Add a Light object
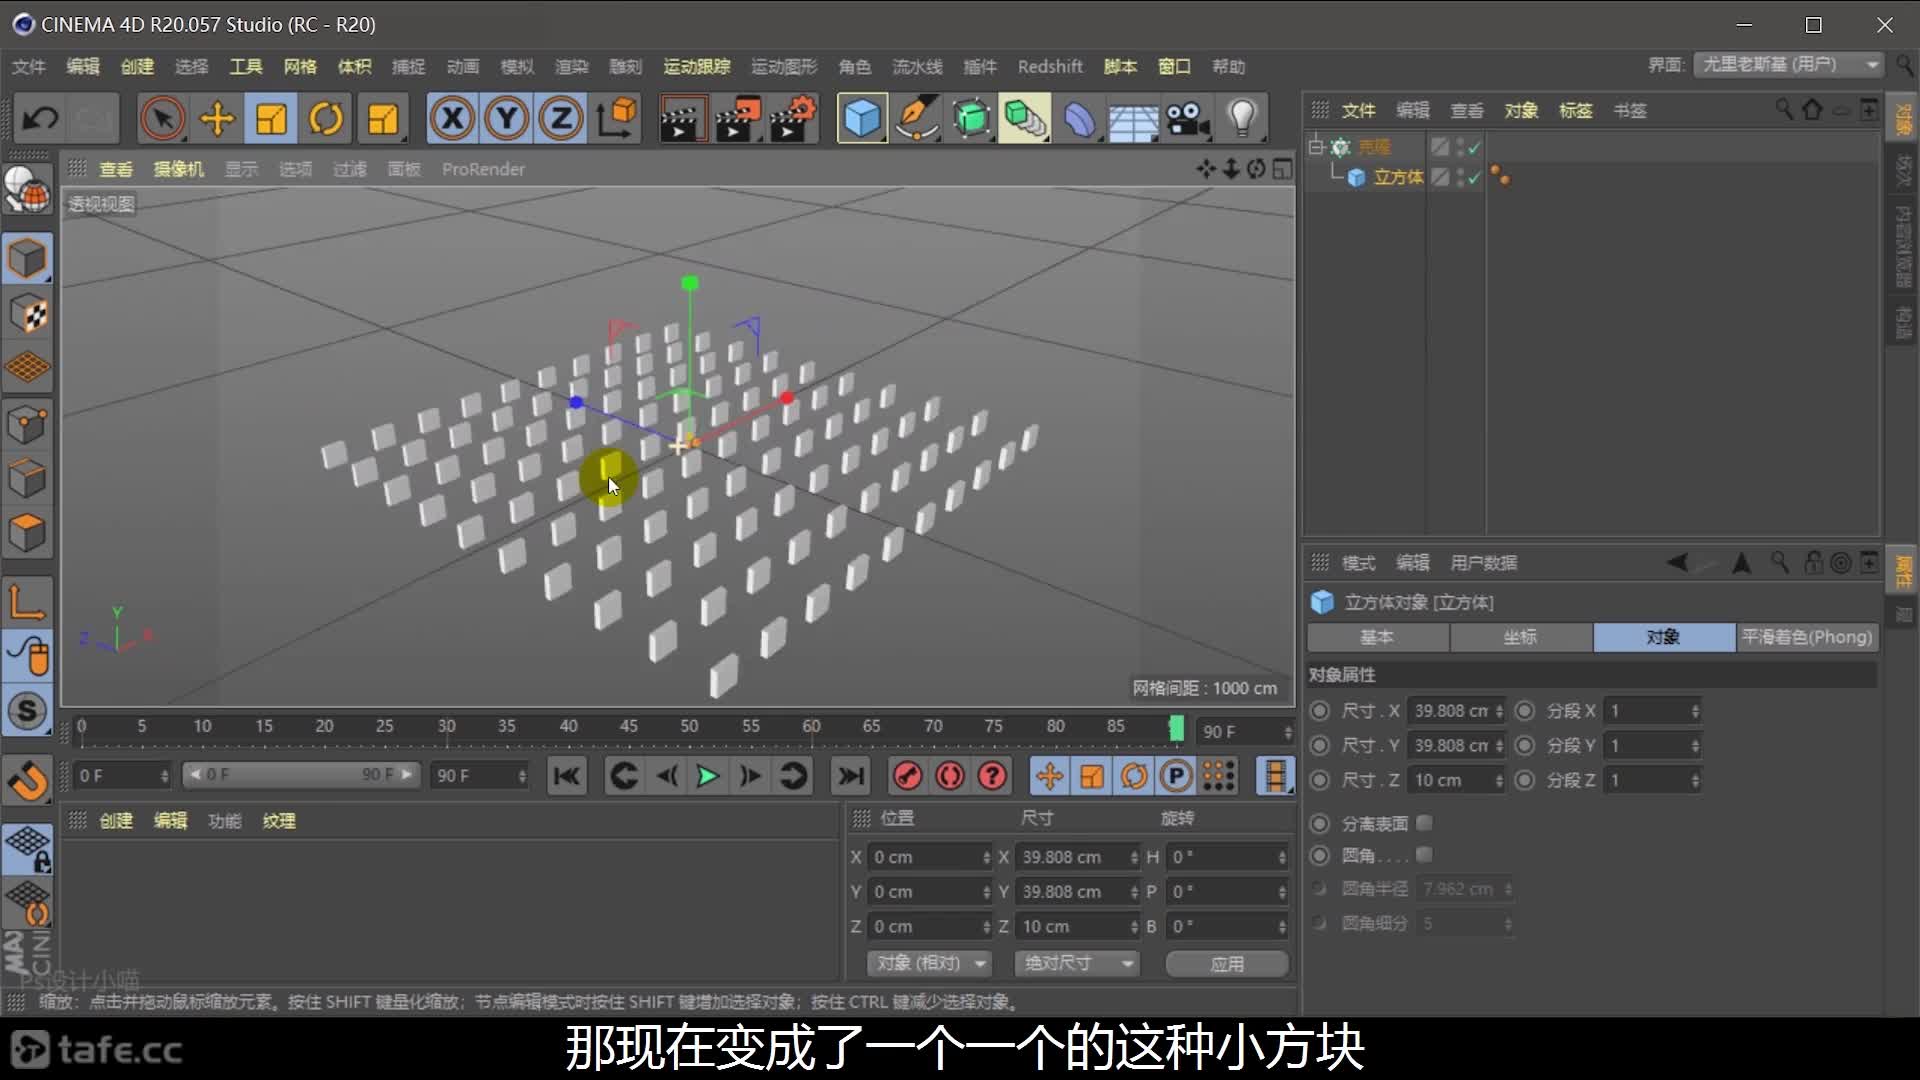Image resolution: width=1920 pixels, height=1080 pixels. point(1242,118)
